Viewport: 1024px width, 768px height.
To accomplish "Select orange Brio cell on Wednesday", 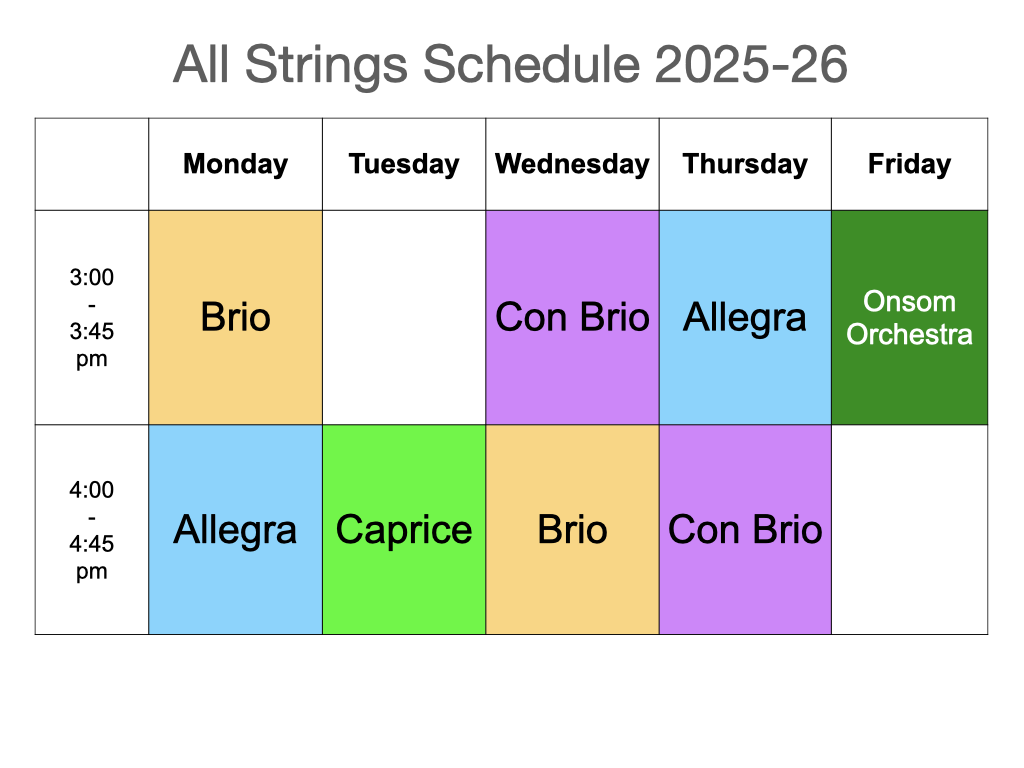I will tap(572, 530).
